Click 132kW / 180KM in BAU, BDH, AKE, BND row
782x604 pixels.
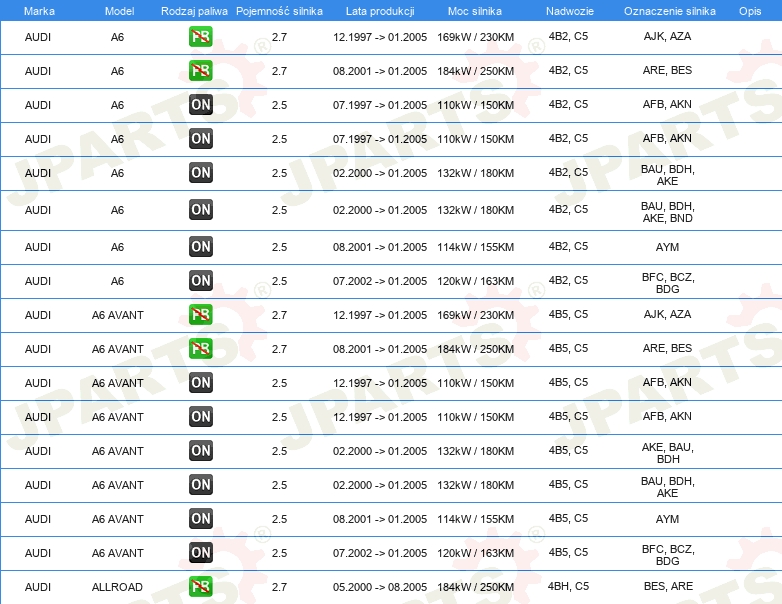[x=475, y=210]
